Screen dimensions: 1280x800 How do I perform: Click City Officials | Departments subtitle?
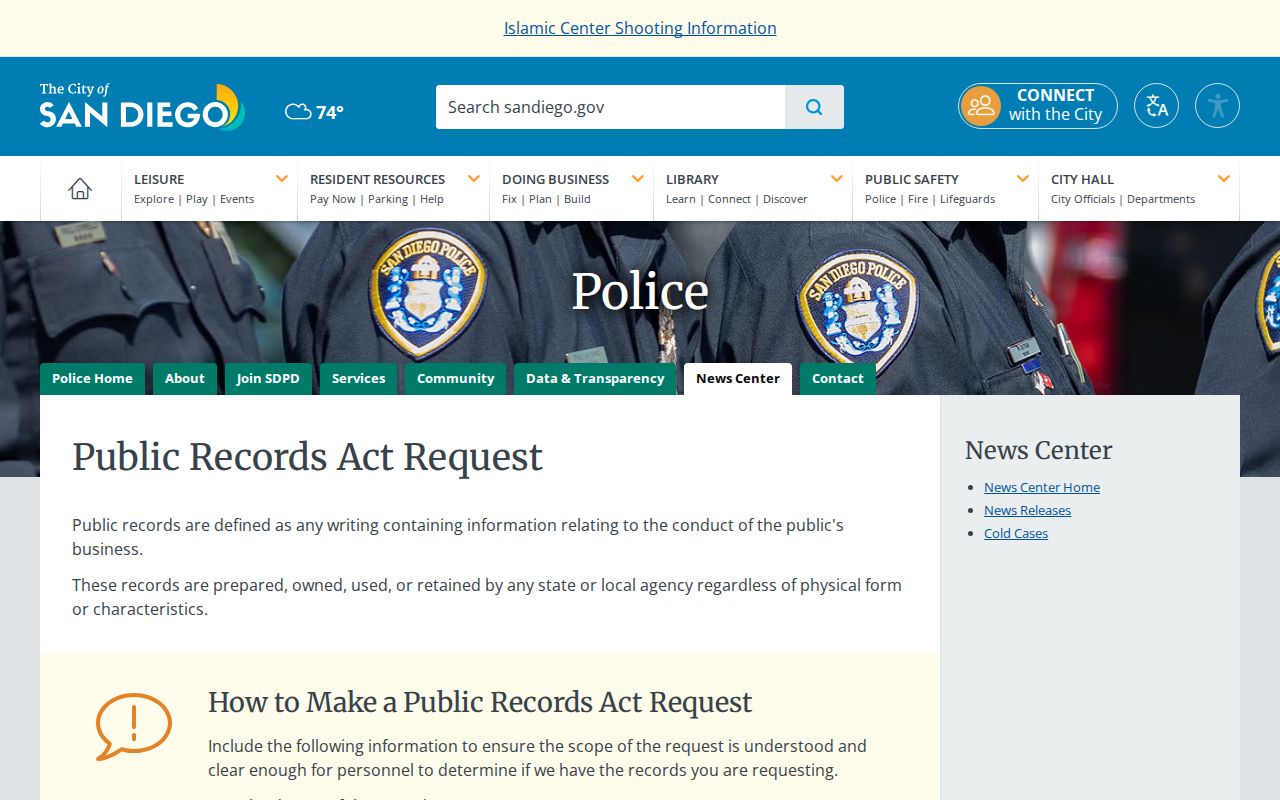click(x=1123, y=199)
